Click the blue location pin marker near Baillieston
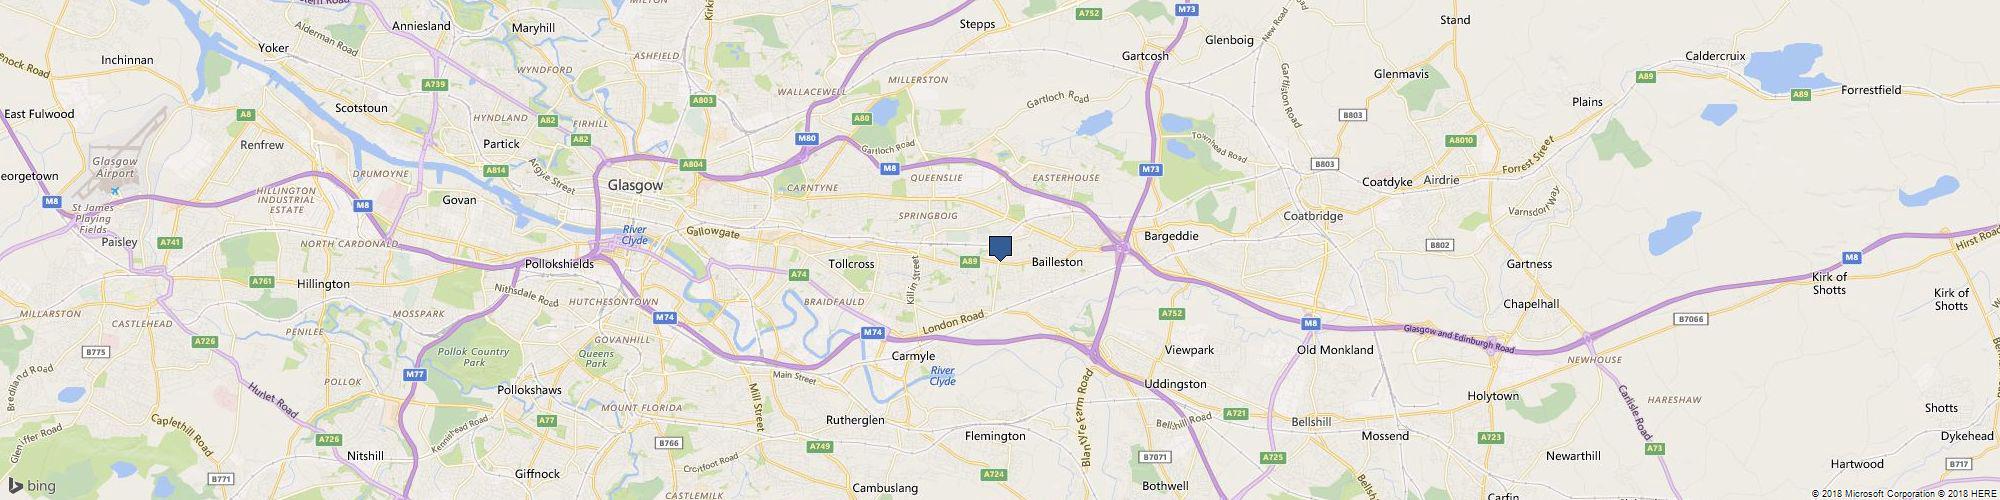 1000,249
